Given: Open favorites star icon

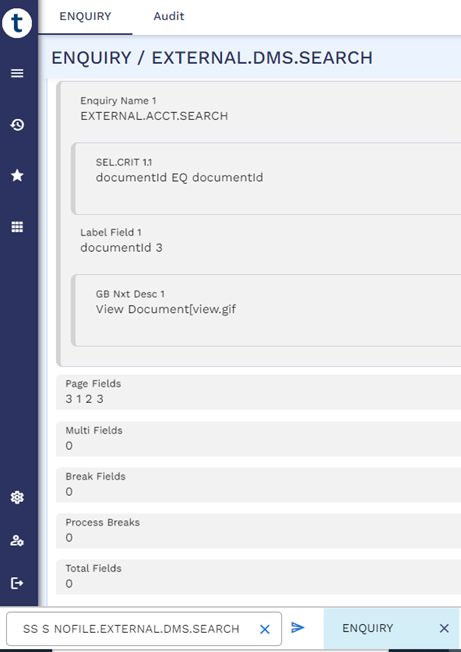Looking at the screenshot, I should (17, 175).
